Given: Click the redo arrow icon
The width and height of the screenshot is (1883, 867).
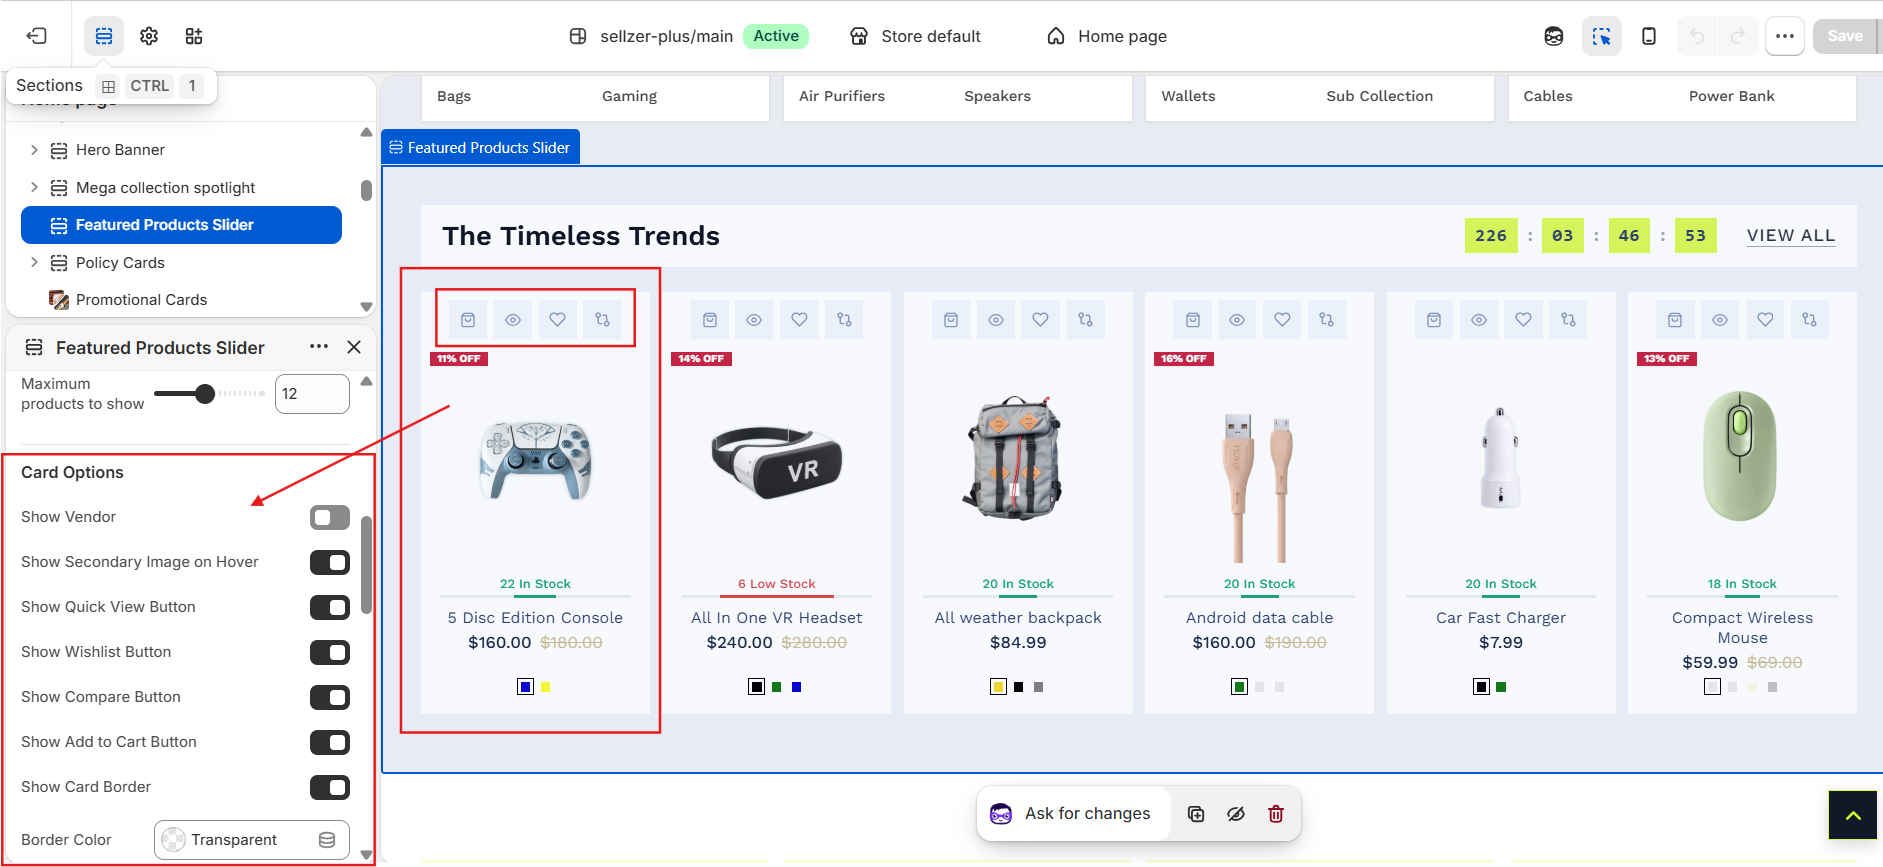Looking at the screenshot, I should click(x=1738, y=36).
